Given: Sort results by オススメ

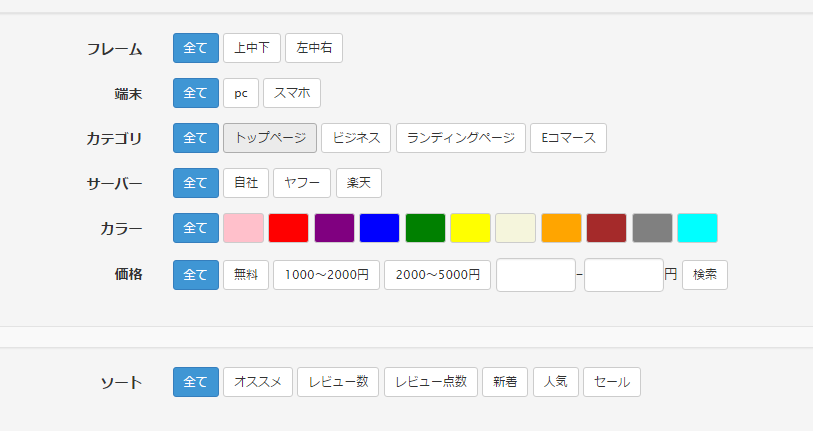Looking at the screenshot, I should [258, 382].
